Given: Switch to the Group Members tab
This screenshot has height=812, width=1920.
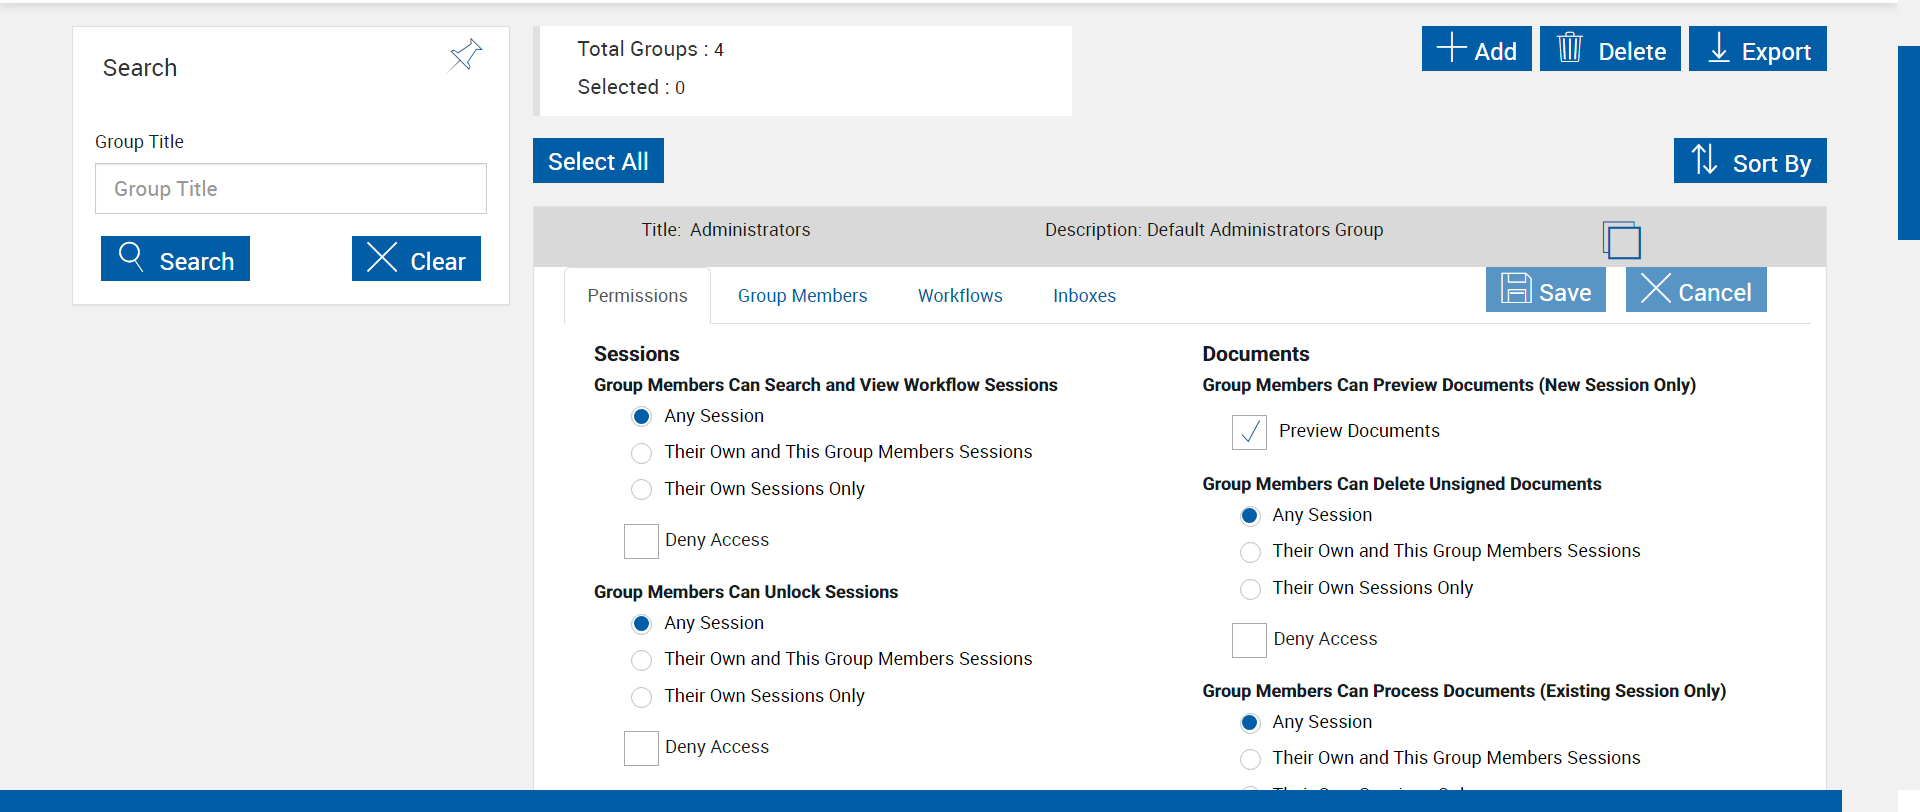Looking at the screenshot, I should click(802, 296).
